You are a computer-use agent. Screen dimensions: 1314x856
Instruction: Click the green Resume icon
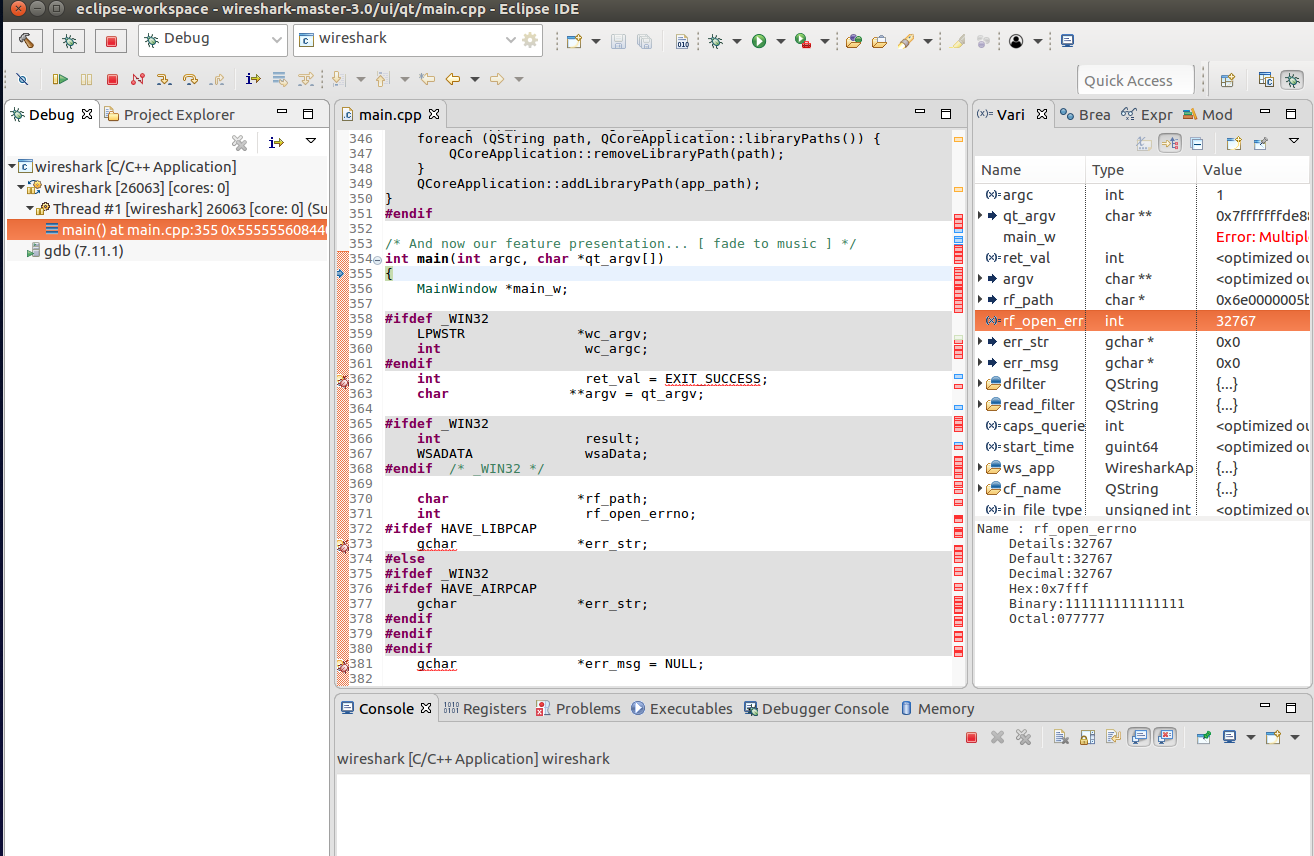[x=61, y=79]
